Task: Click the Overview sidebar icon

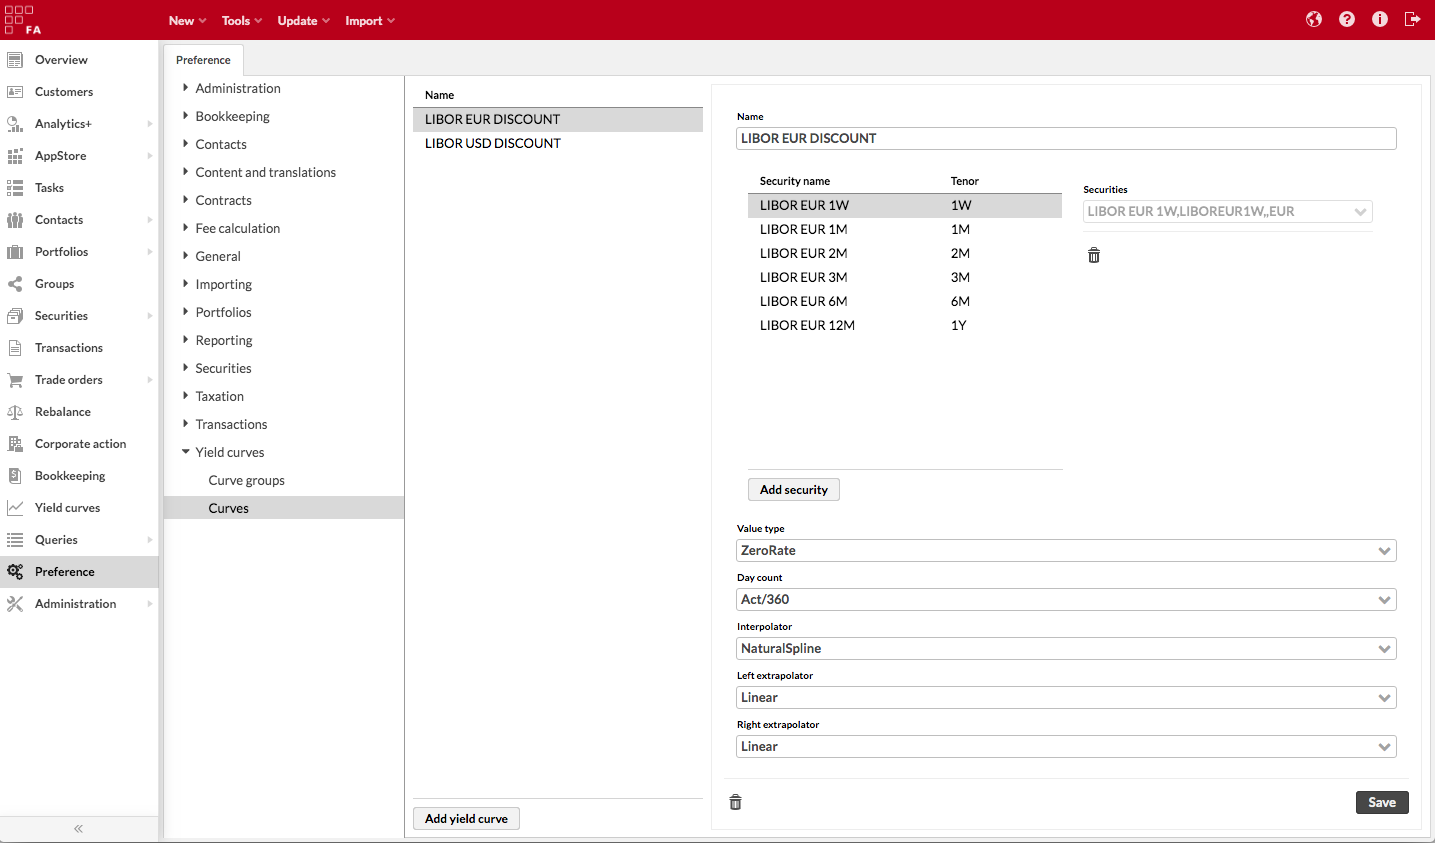Action: [x=15, y=60]
